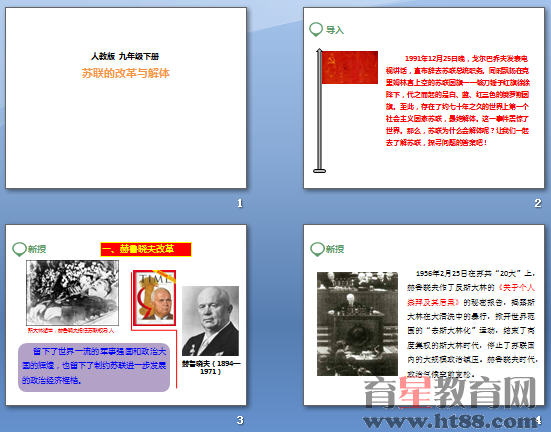Click the flagpole base graphic
Screen dimensions: 551x432
pyautogui.click(x=319, y=171)
